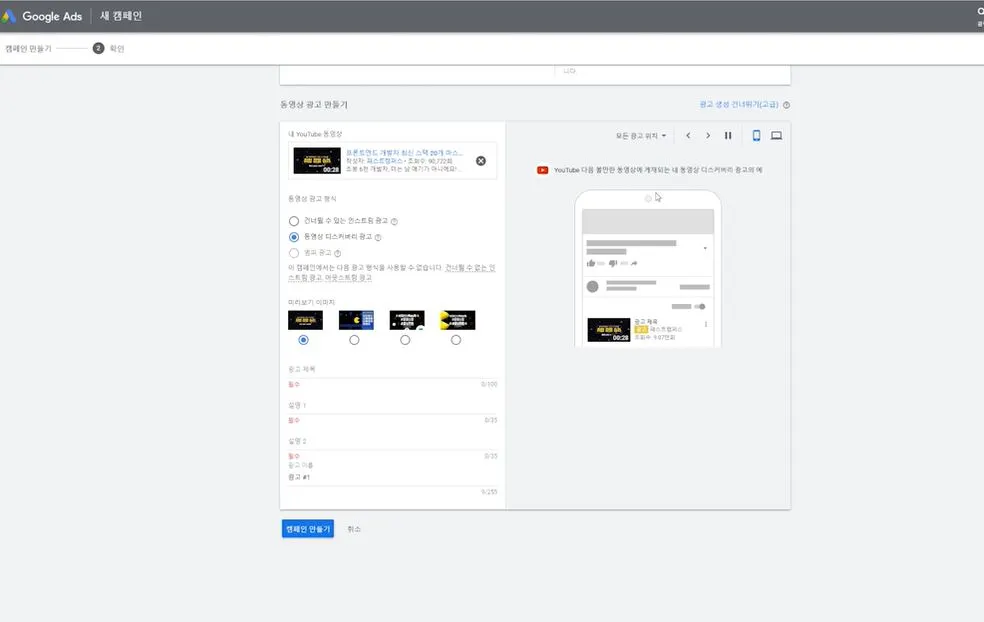This screenshot has width=984, height=622.
Task: Select non-skippable in-stream ad format
Action: [294, 221]
